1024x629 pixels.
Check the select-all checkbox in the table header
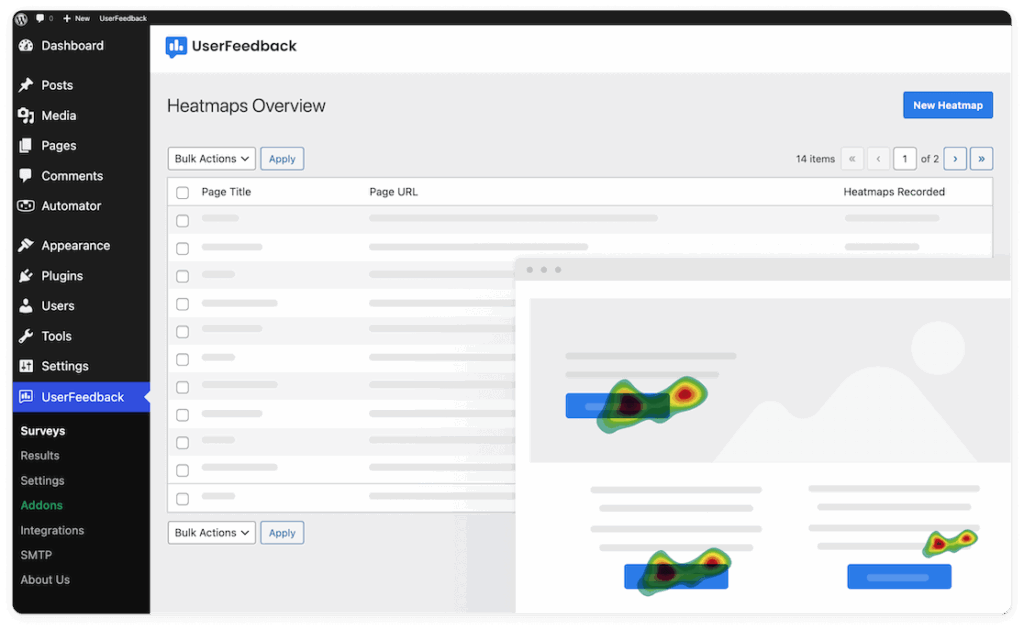click(x=181, y=192)
